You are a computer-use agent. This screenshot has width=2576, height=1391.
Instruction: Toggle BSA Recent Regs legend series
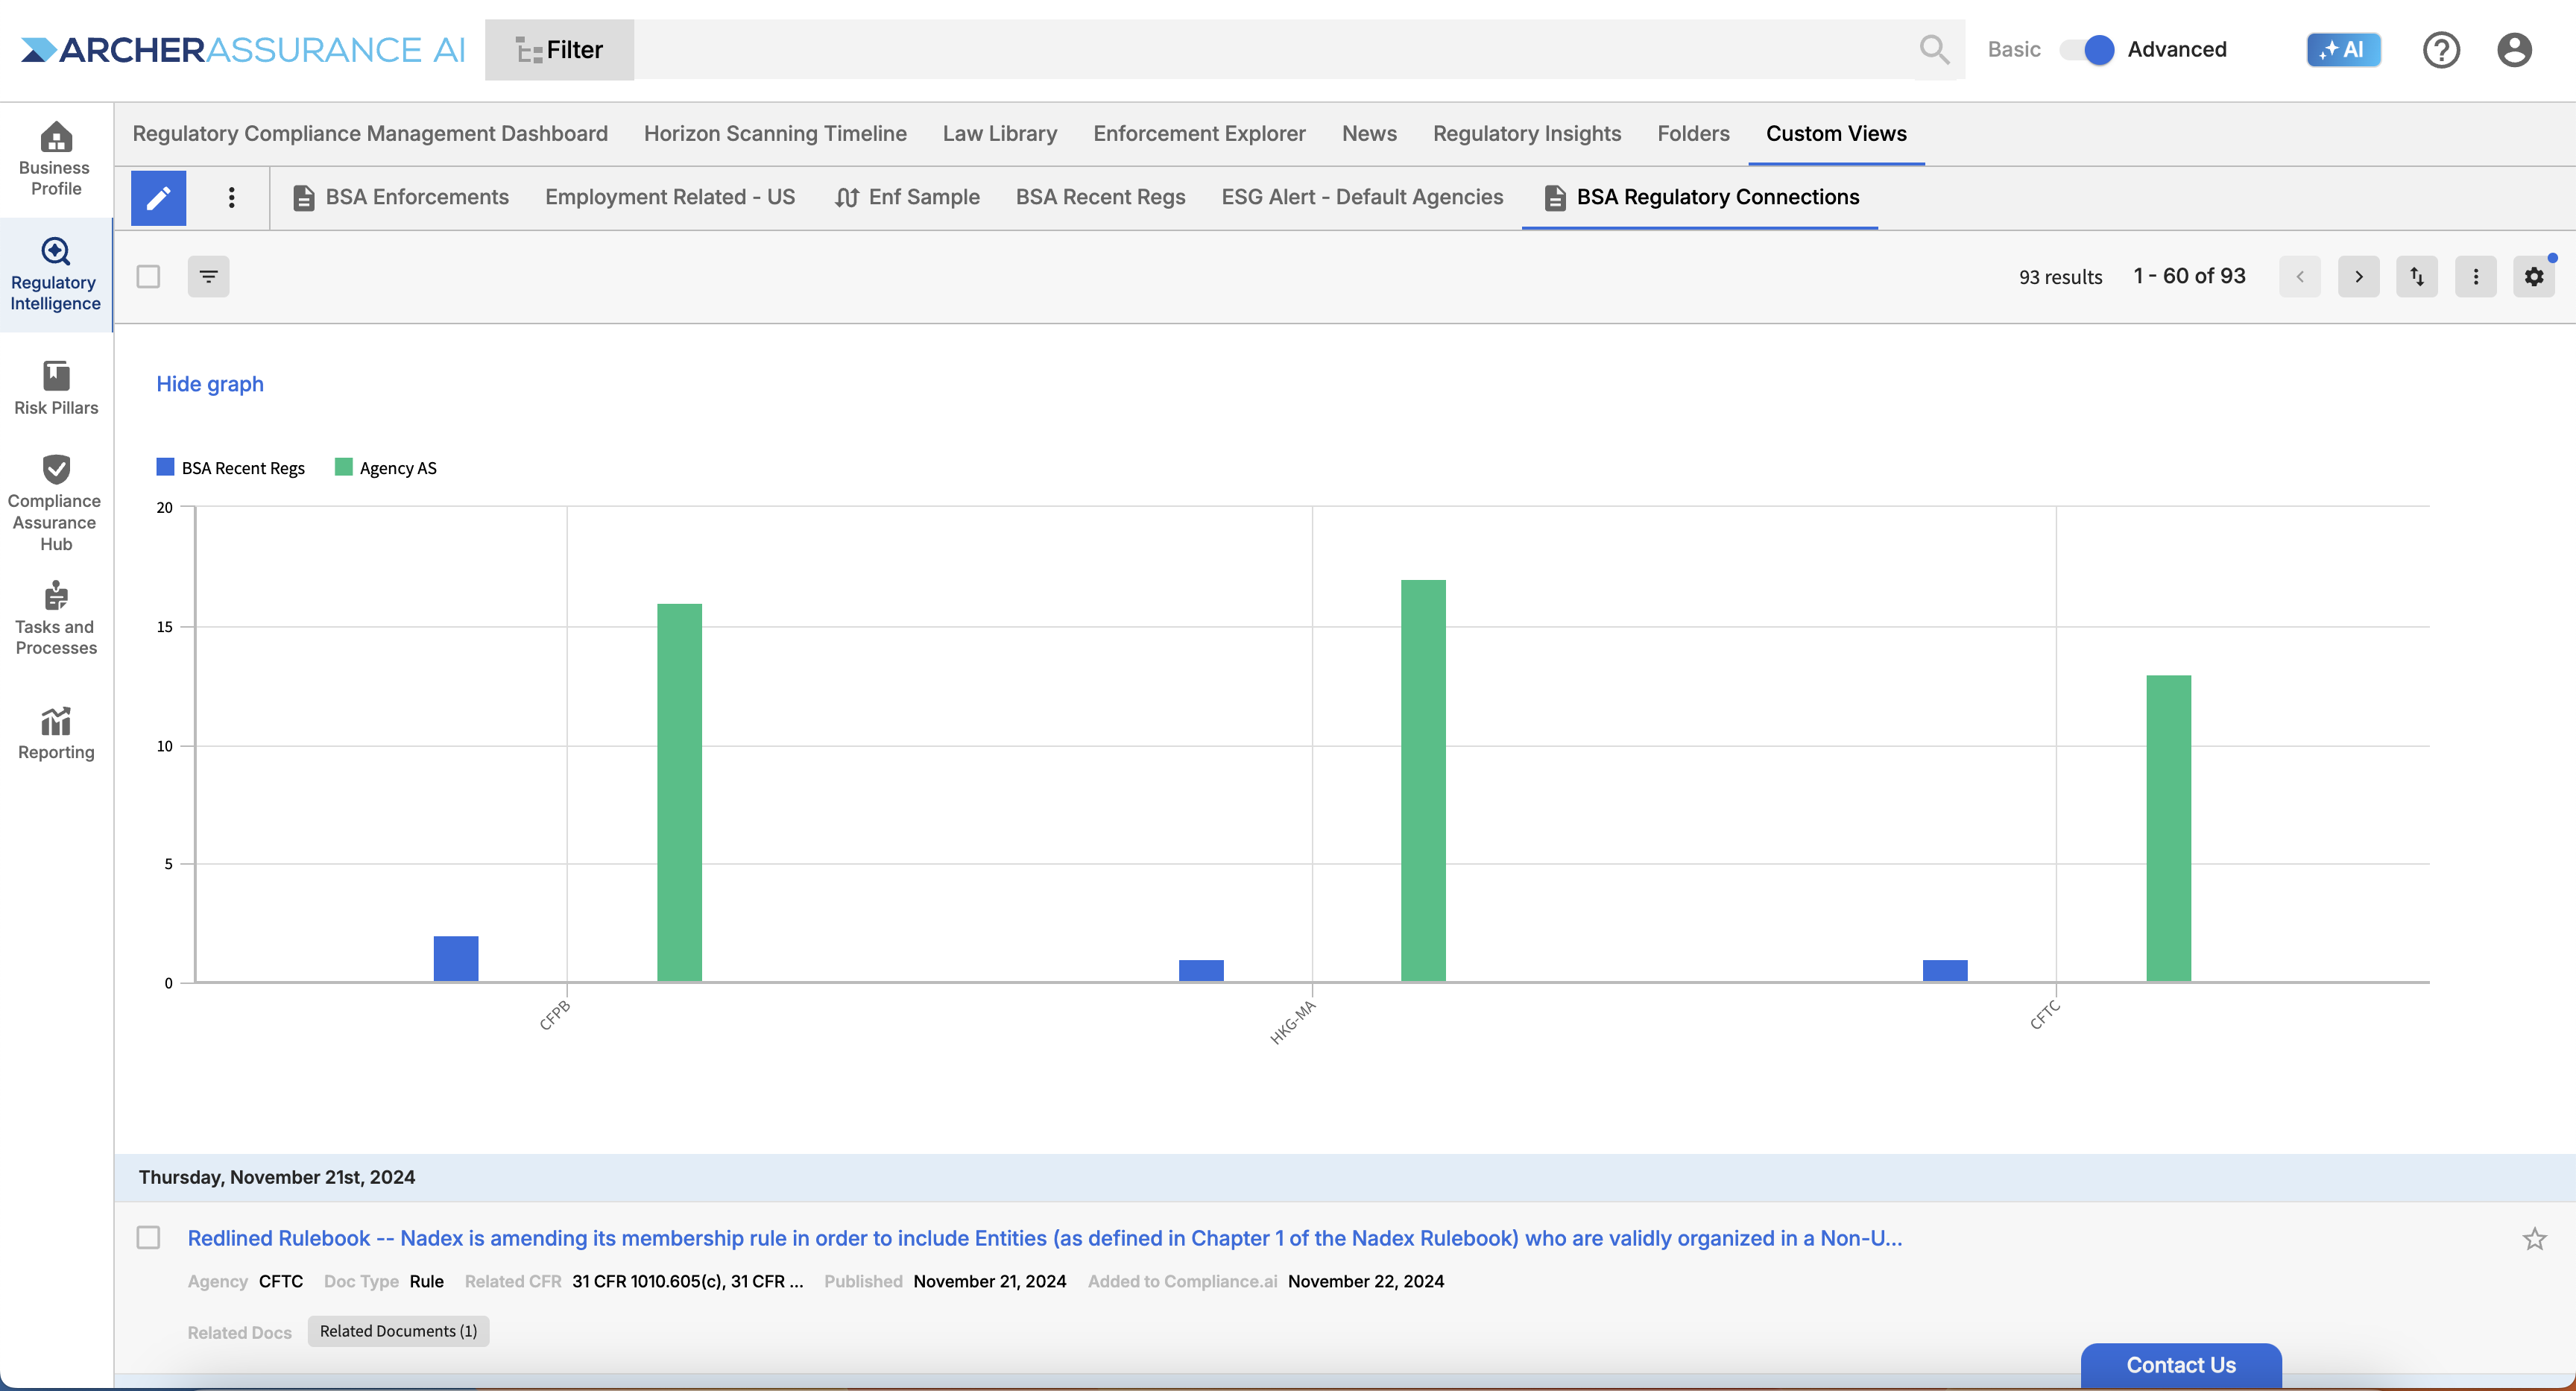point(231,468)
